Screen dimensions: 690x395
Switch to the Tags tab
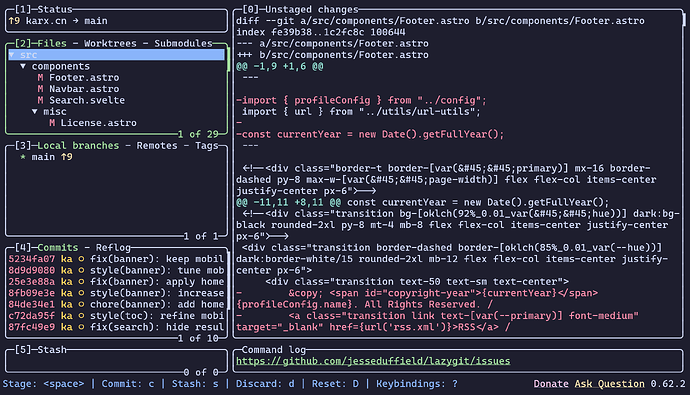click(x=206, y=146)
